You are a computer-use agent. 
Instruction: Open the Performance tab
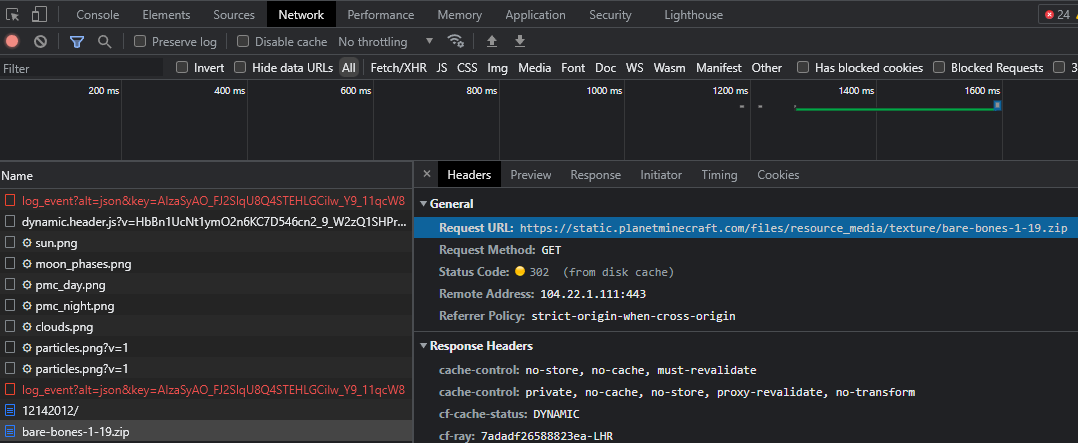(x=381, y=14)
